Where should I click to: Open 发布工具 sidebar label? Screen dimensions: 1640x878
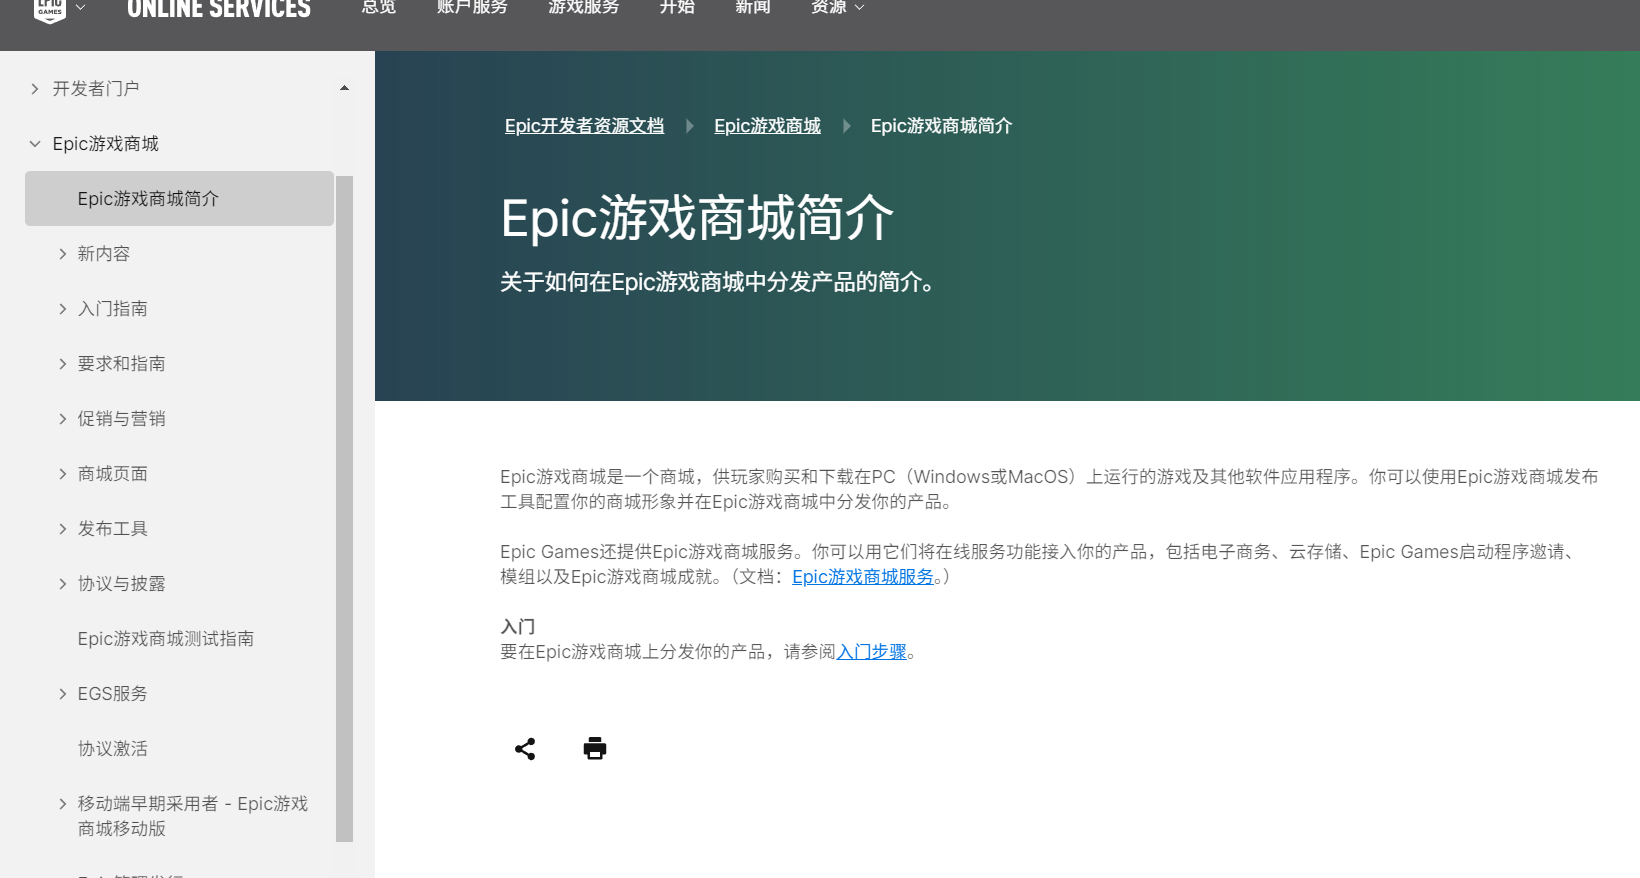click(x=113, y=529)
